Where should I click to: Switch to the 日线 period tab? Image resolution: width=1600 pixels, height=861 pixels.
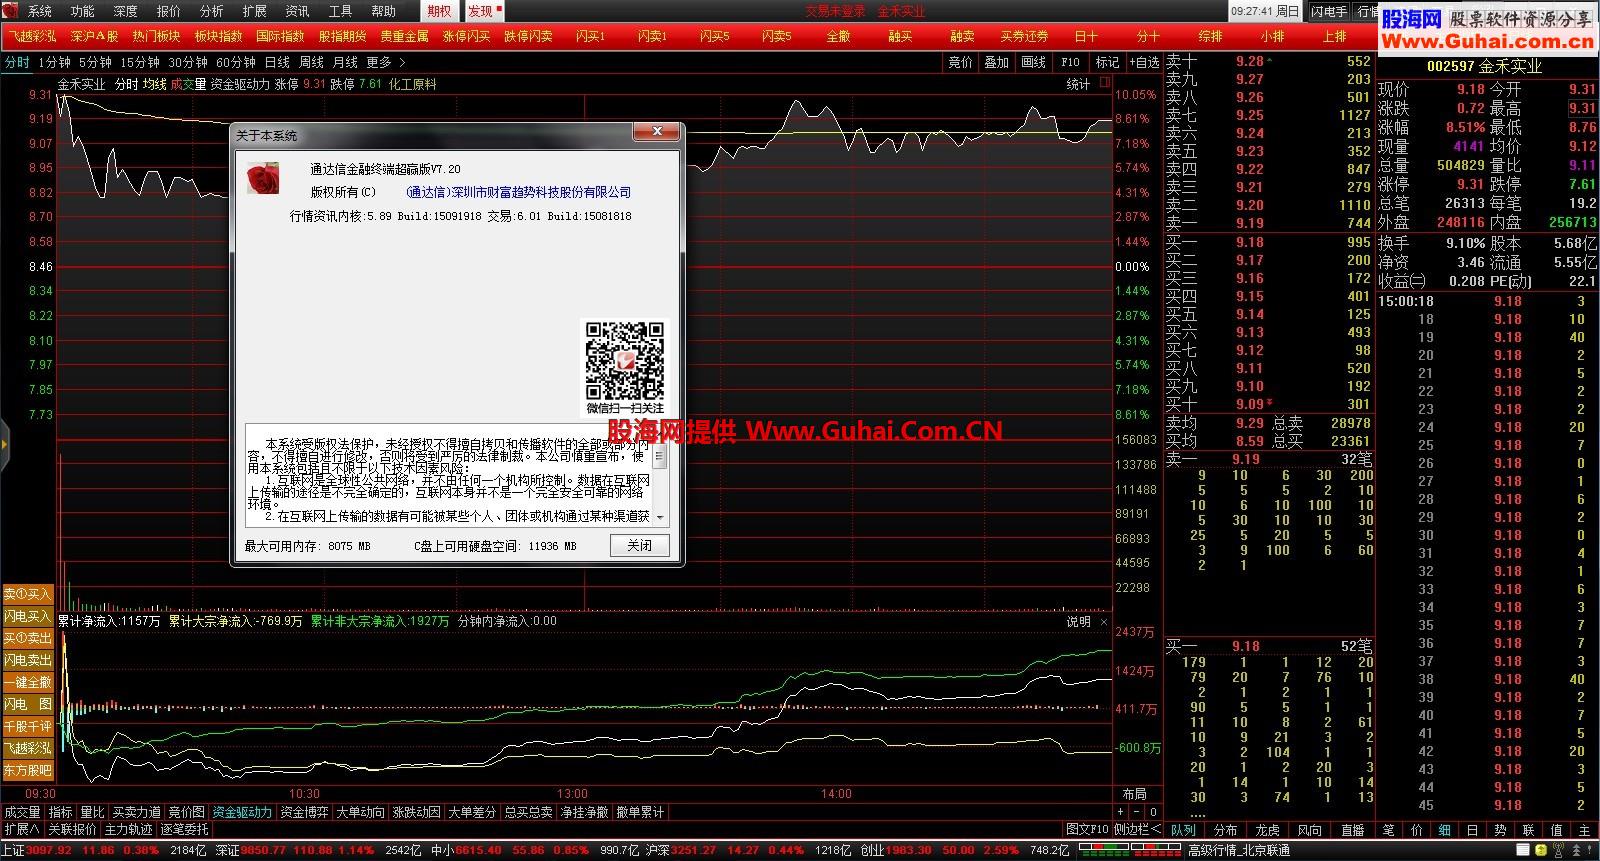pos(277,62)
